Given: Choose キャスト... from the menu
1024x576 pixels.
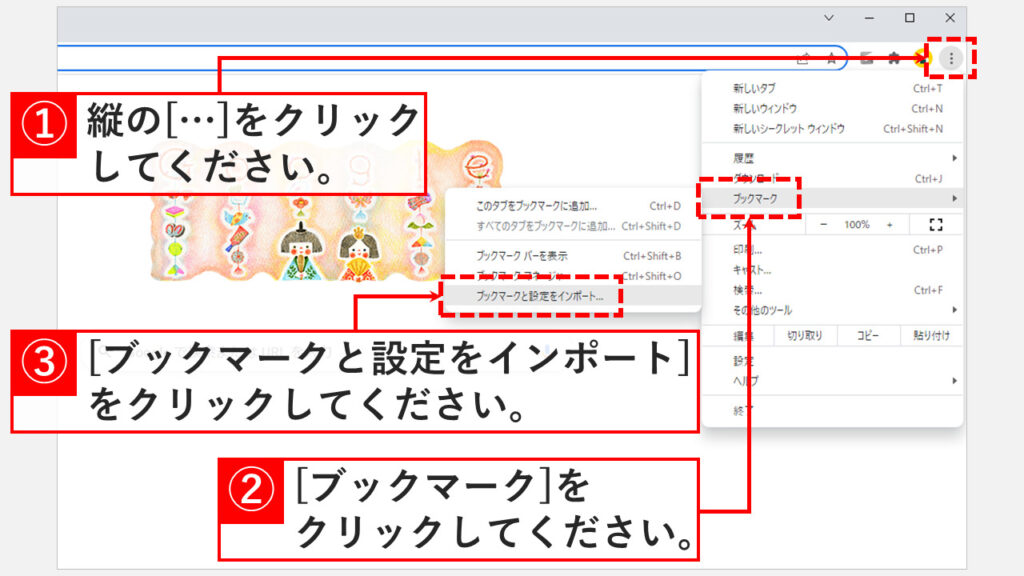Looking at the screenshot, I should click(832, 270).
